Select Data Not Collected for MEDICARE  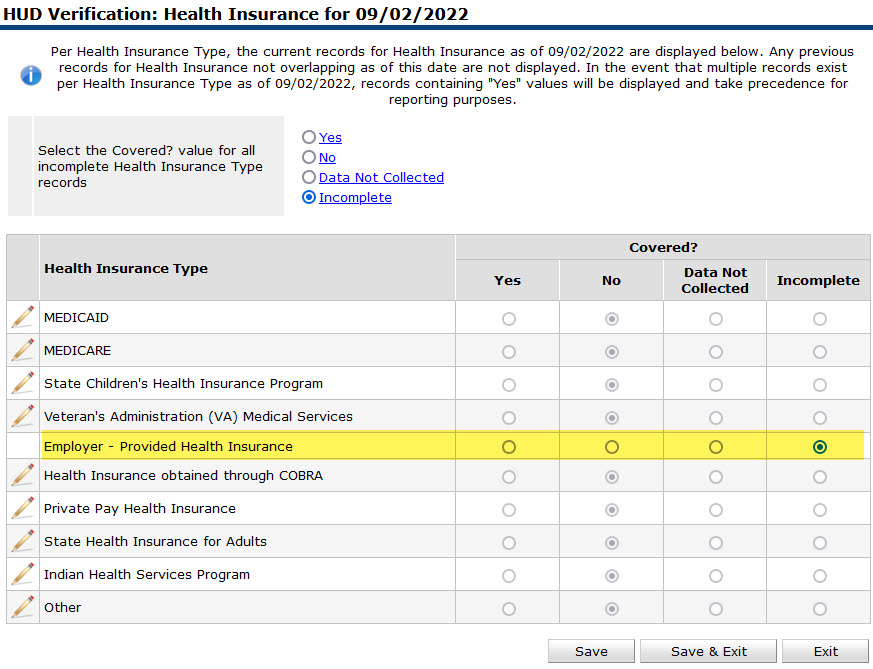point(714,350)
